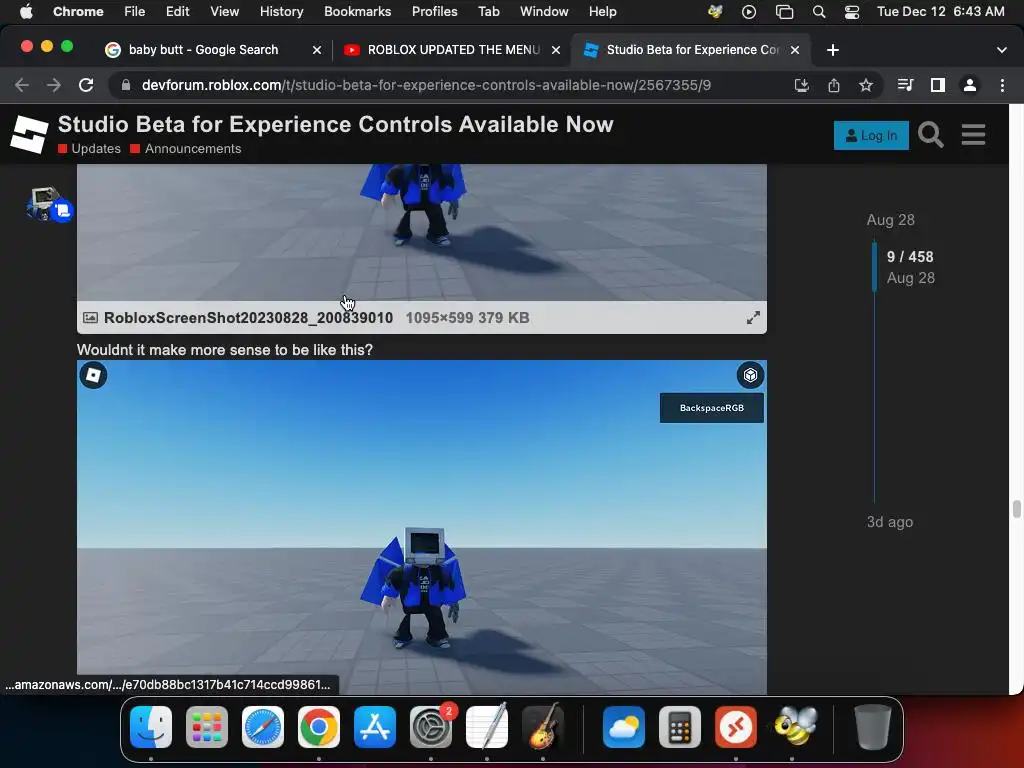The width and height of the screenshot is (1024, 768).
Task: Click the play circle menu bar icon
Action: [749, 12]
